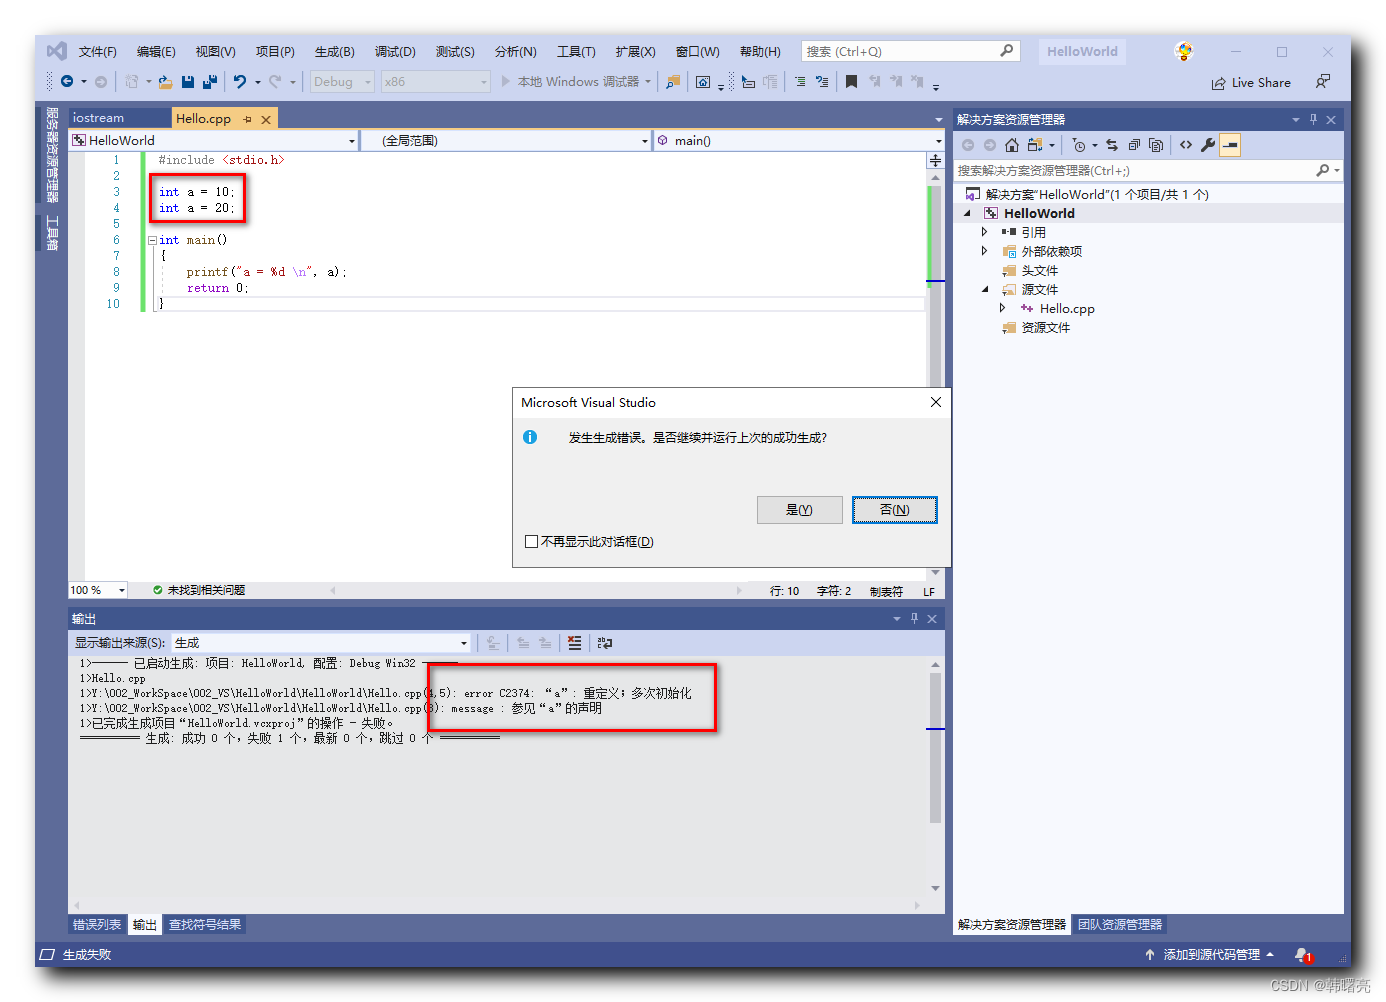The height and width of the screenshot is (1002, 1386).
Task: Click the 是(Y) button in the dialog
Action: coord(799,510)
